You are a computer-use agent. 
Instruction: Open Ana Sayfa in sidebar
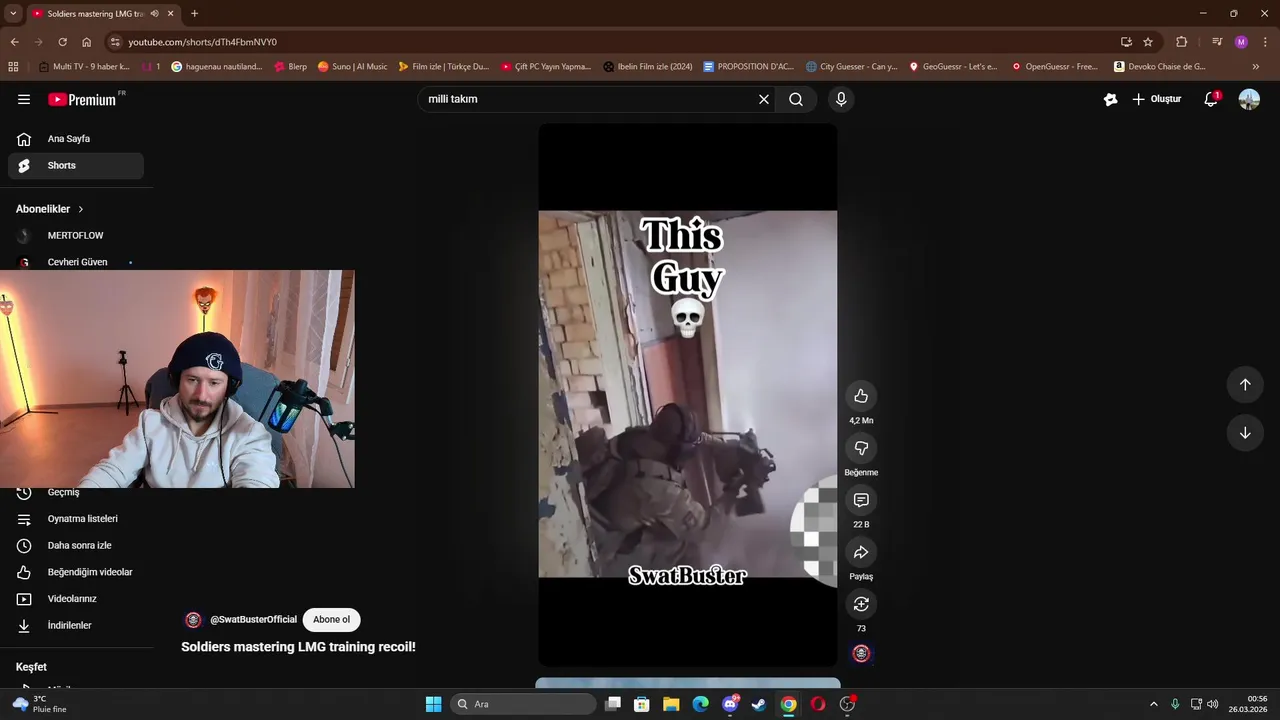pos(76,139)
